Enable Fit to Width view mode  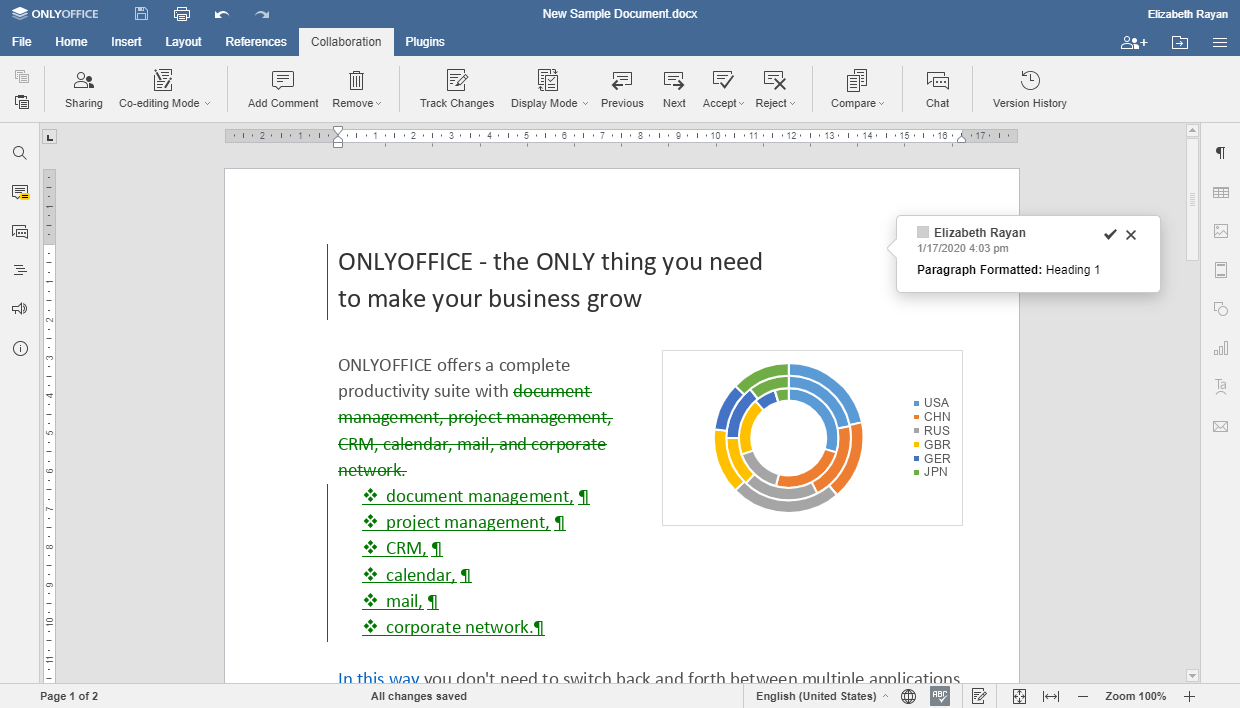point(1051,696)
